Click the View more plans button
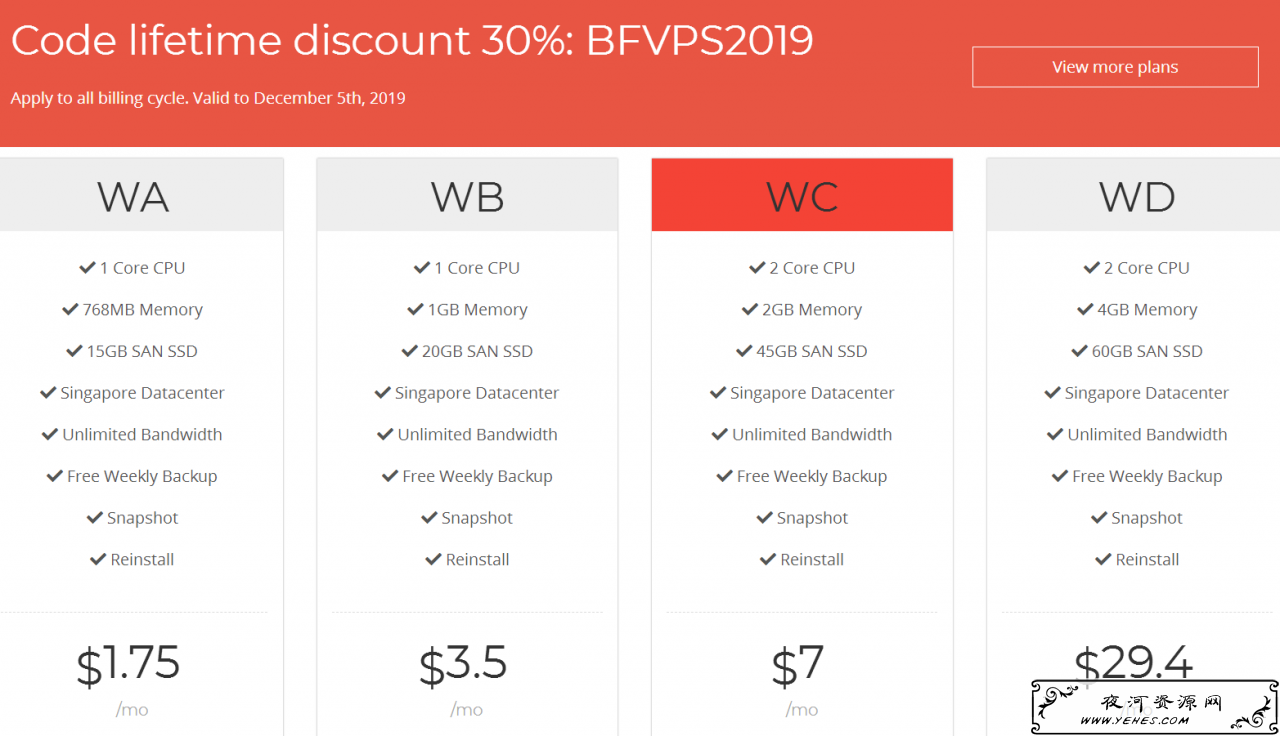1280x736 pixels. pyautogui.click(x=1115, y=67)
